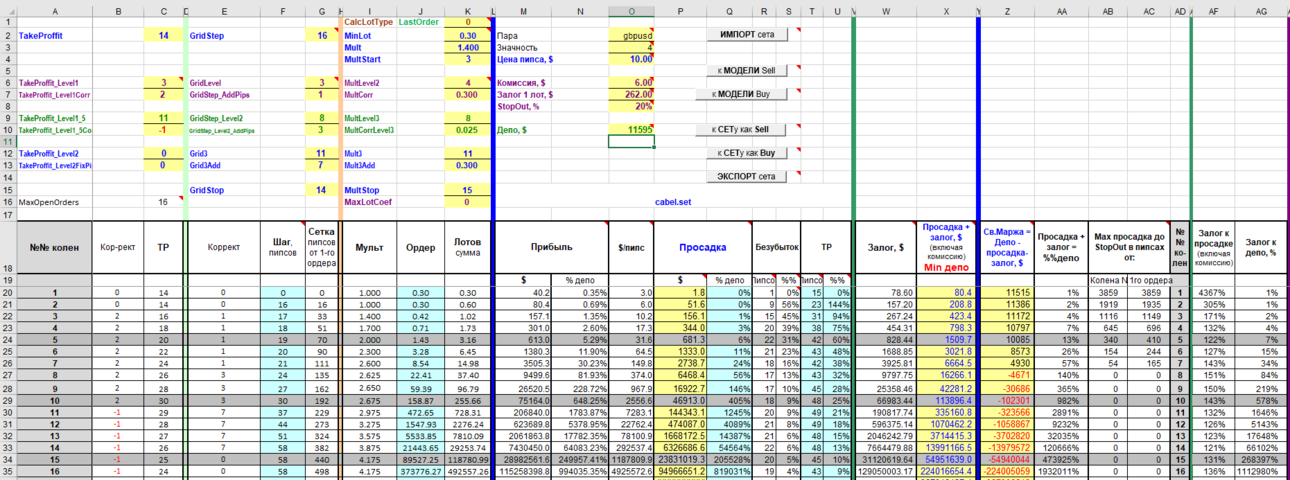
Task: Select the Залог 1 лот value 262.00
Action: 631,94
